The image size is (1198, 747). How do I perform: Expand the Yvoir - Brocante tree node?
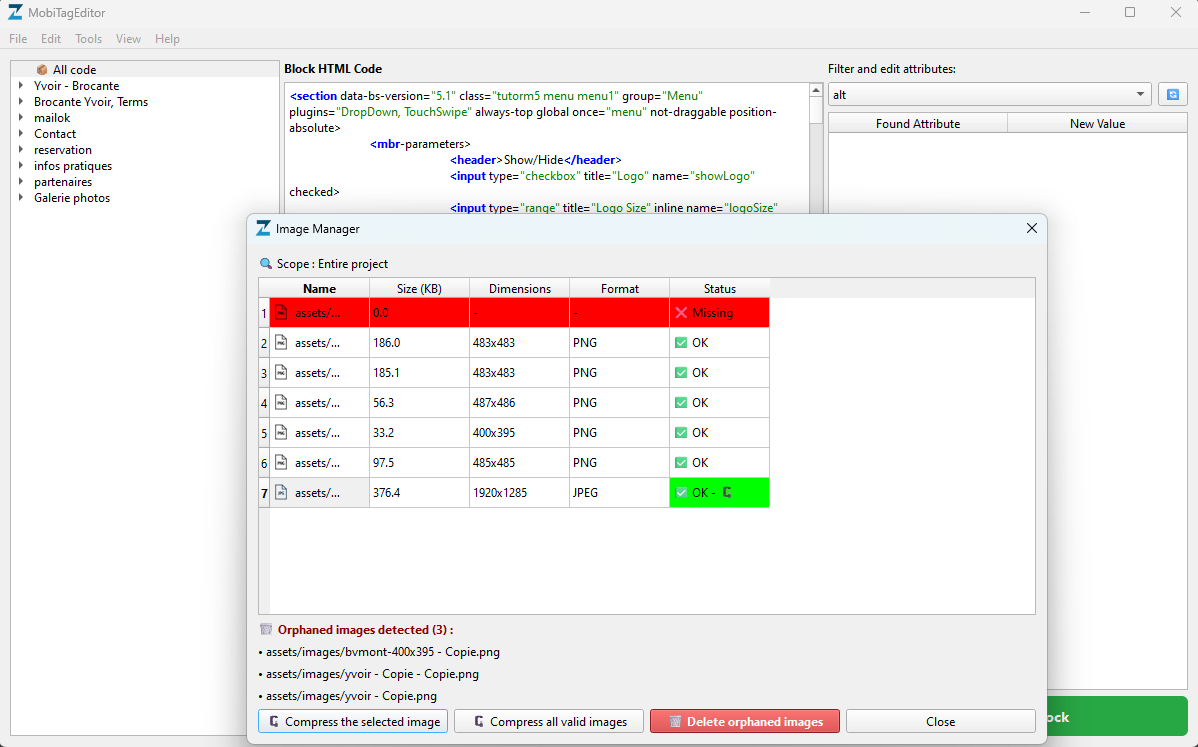[21, 86]
